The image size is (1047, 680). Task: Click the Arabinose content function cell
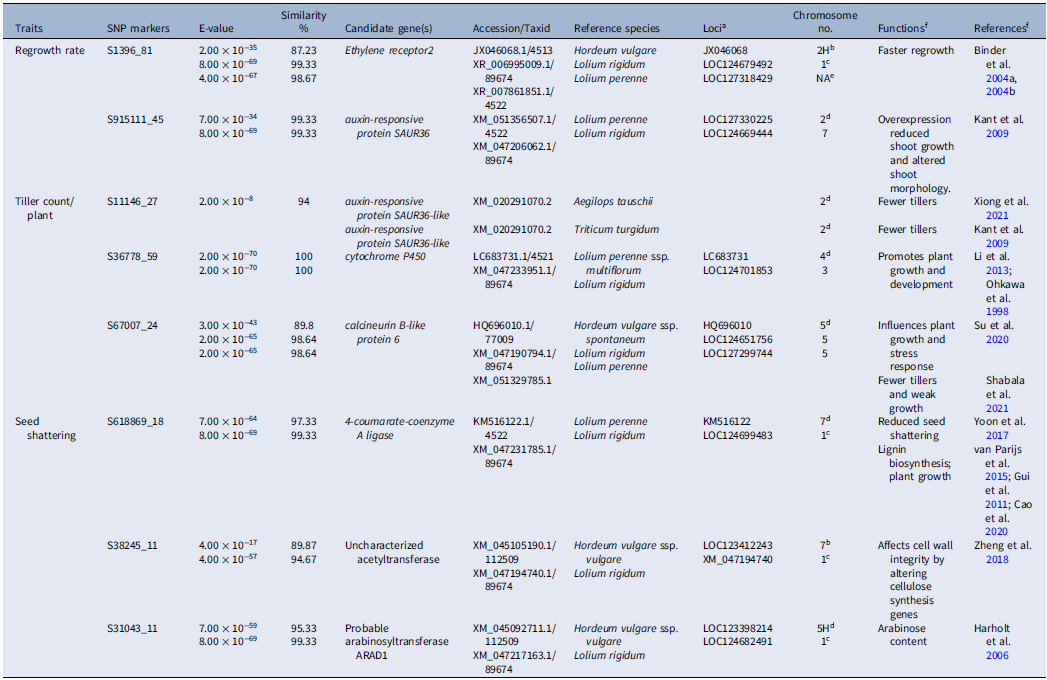[902, 635]
